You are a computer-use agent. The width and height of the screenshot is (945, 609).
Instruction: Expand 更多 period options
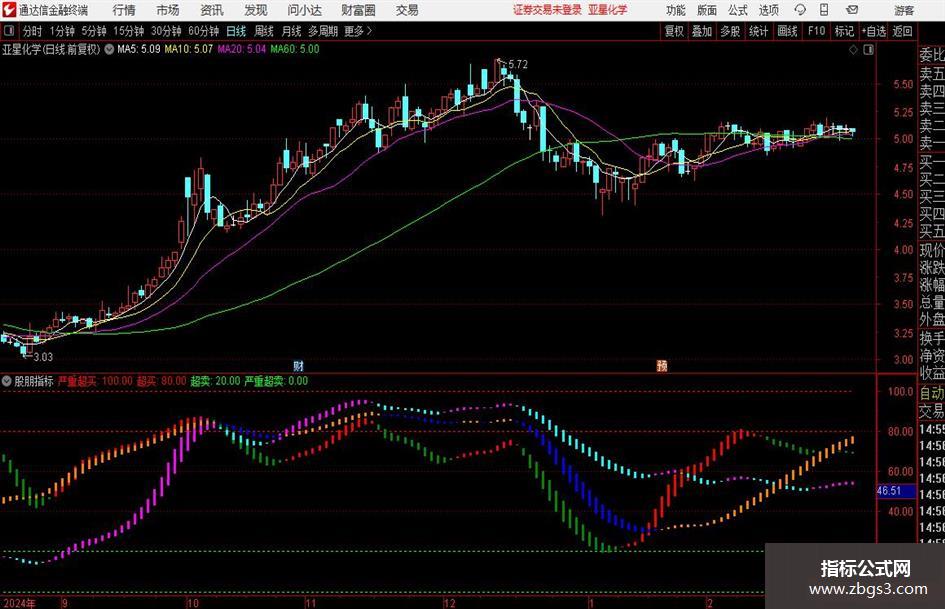tap(358, 31)
